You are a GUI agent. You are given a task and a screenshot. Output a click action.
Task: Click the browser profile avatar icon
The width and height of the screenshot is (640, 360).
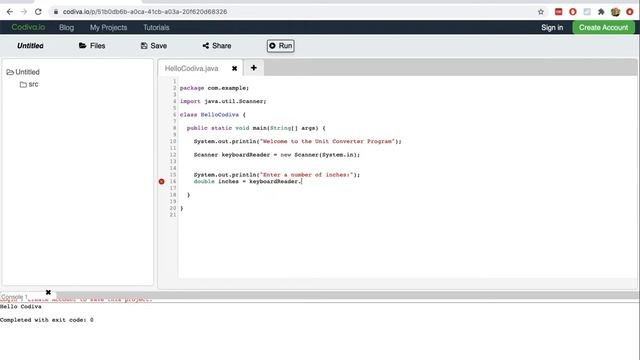616,12
